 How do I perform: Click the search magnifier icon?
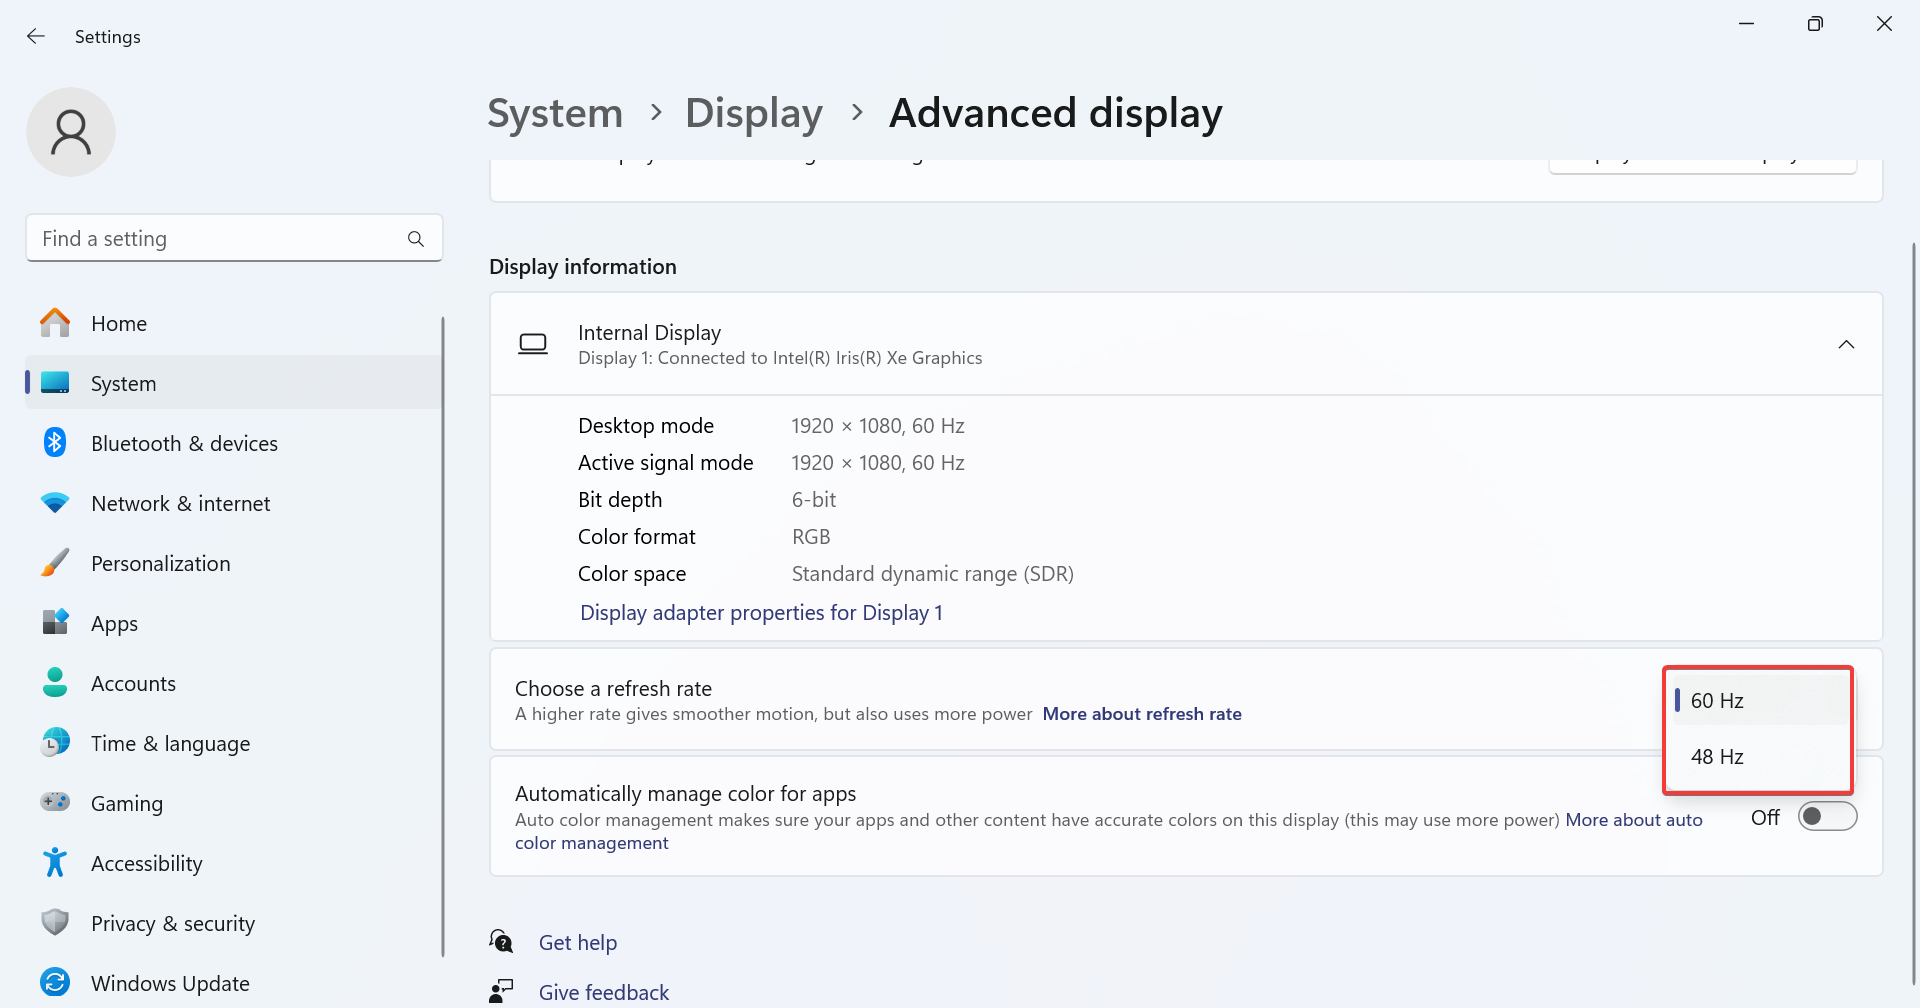416,239
